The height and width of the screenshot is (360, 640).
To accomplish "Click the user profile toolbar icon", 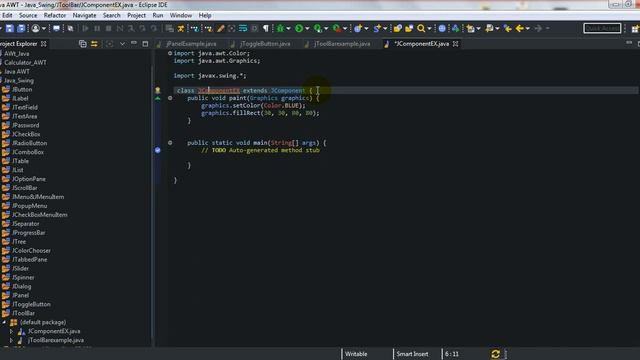I will [36, 28].
